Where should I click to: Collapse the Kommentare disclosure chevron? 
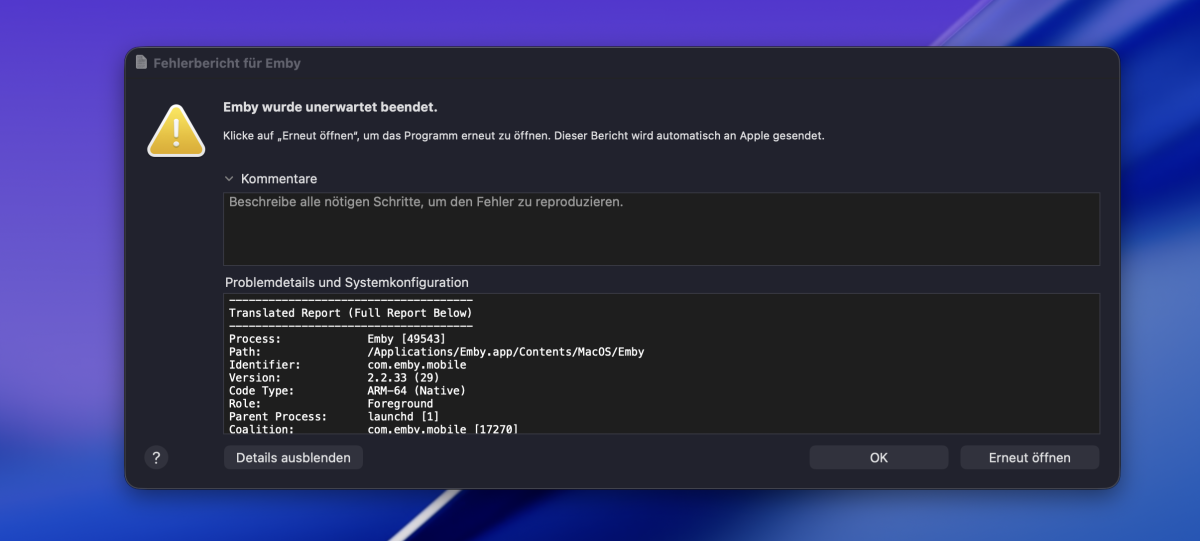click(x=229, y=179)
